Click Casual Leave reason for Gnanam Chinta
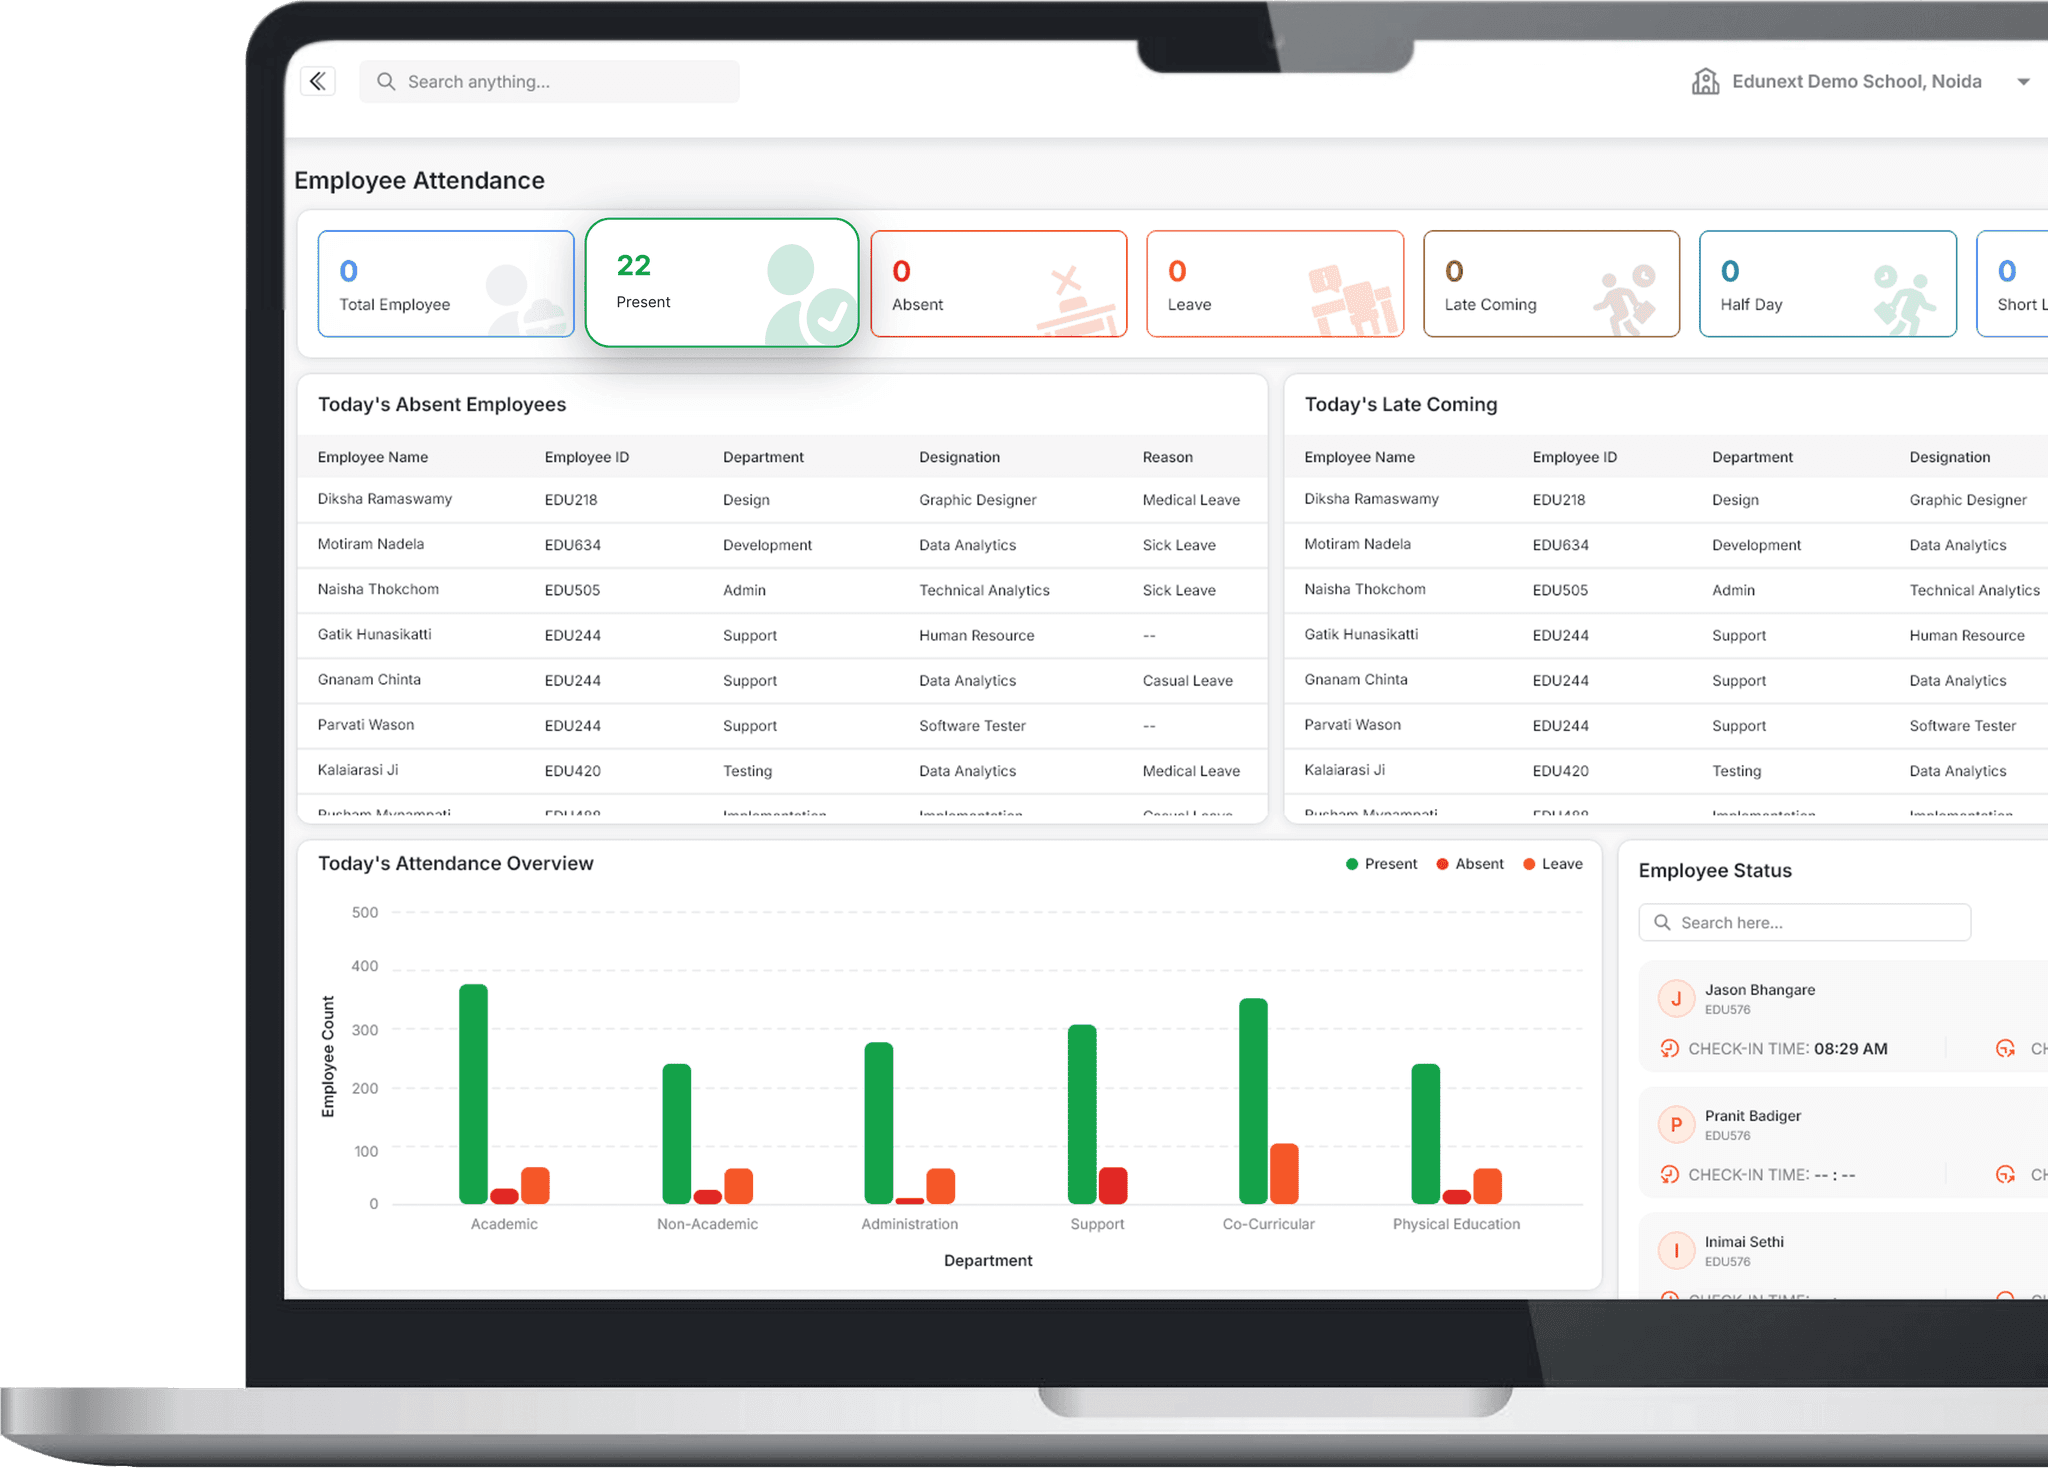This screenshot has height=1472, width=2048. pyautogui.click(x=1187, y=680)
